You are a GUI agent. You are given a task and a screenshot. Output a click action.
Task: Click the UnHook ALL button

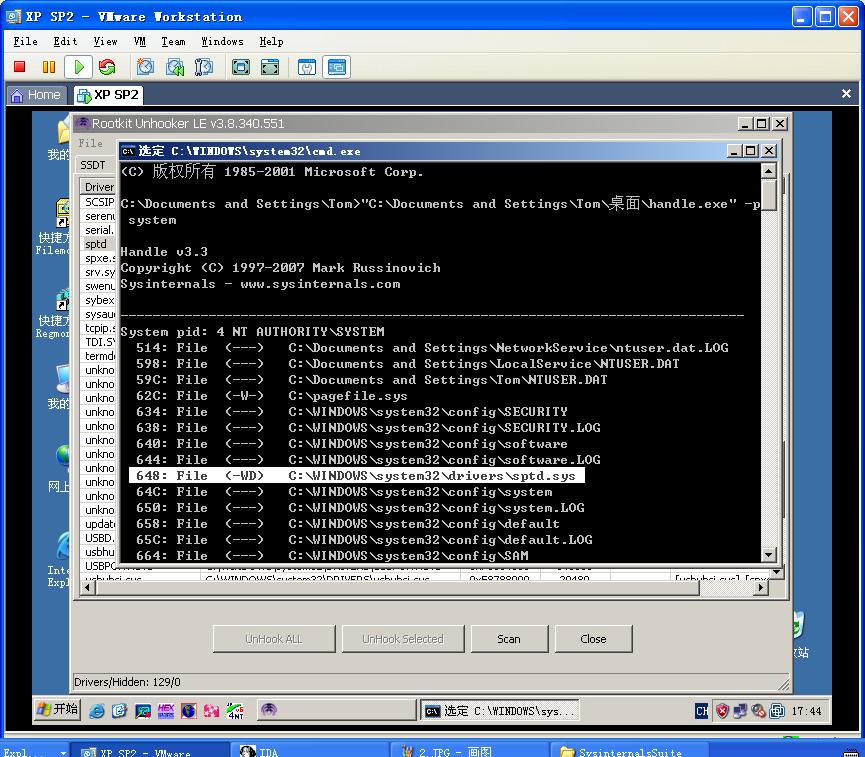point(274,639)
